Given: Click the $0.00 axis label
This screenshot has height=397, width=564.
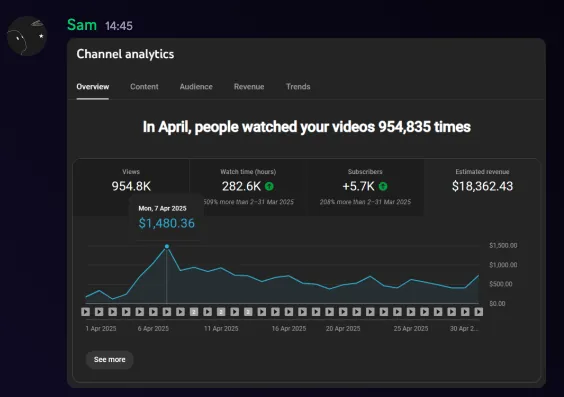Looking at the screenshot, I should pos(497,304).
